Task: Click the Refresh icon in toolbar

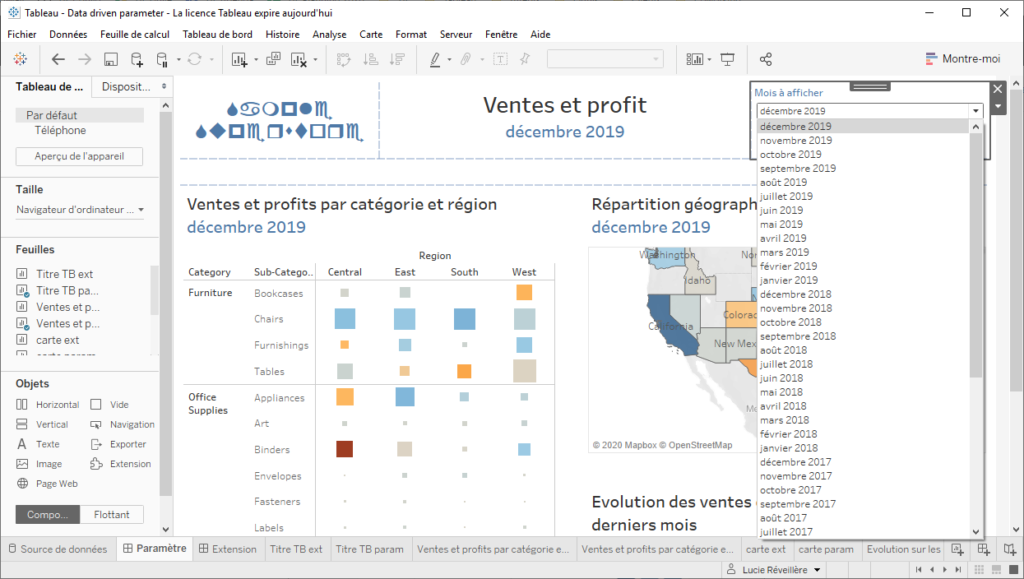Action: (x=195, y=59)
